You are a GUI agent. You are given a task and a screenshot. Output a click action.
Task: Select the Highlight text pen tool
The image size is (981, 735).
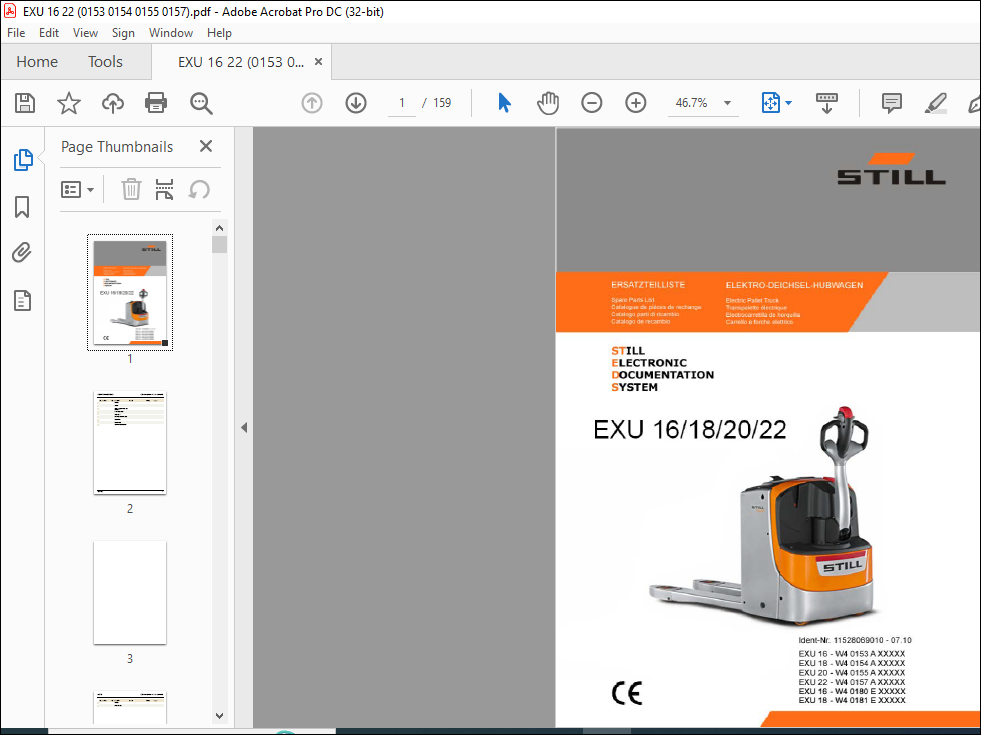click(935, 103)
